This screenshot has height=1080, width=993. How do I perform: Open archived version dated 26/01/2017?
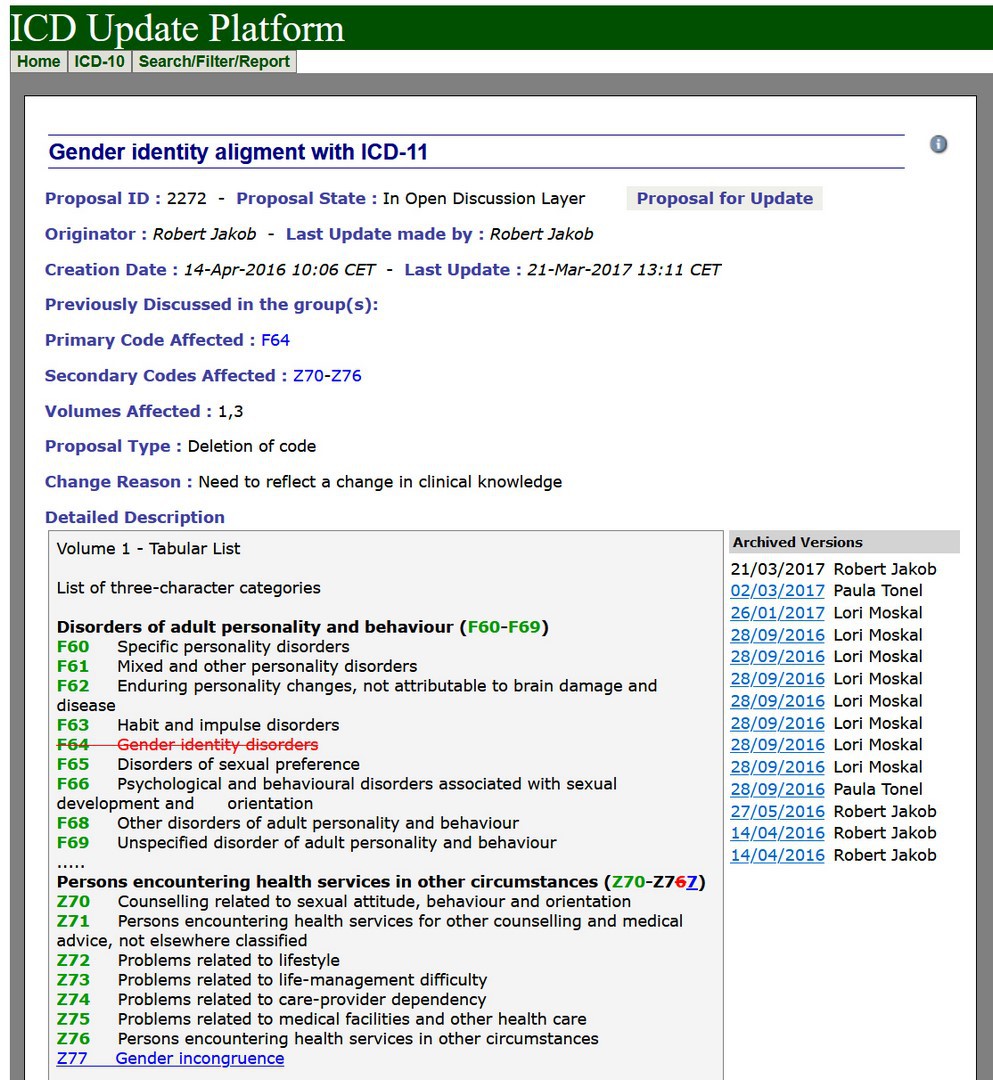(777, 613)
